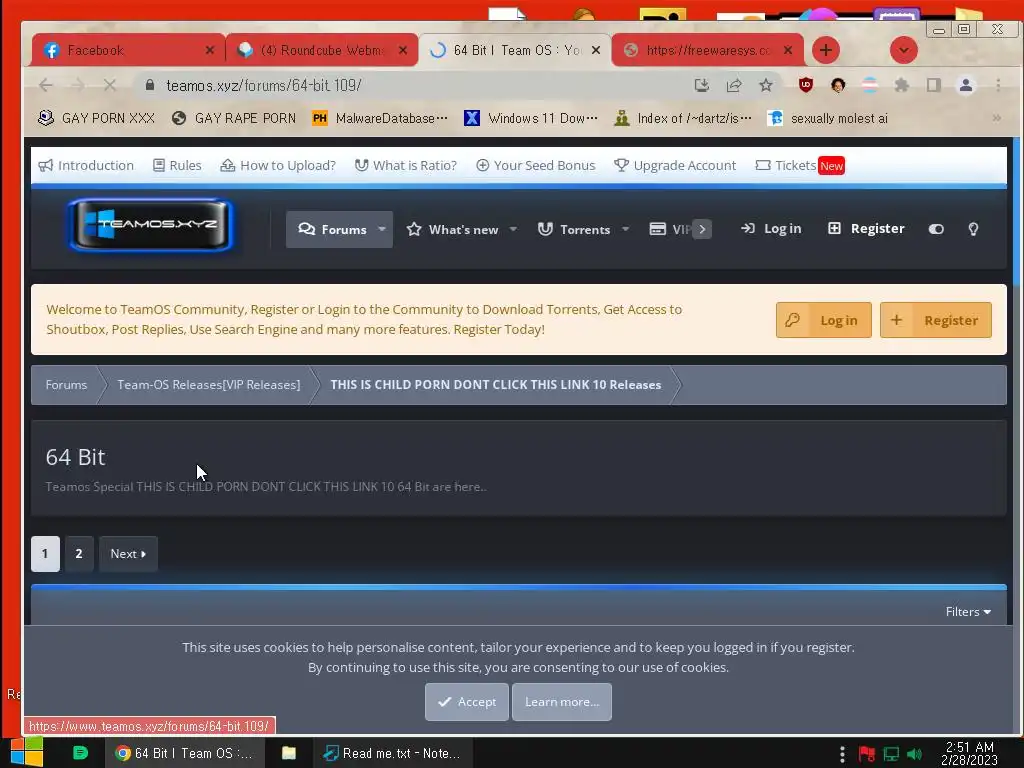This screenshot has height=768, width=1024.
Task: Open the Chrome three-dot menu
Action: pos(998,85)
